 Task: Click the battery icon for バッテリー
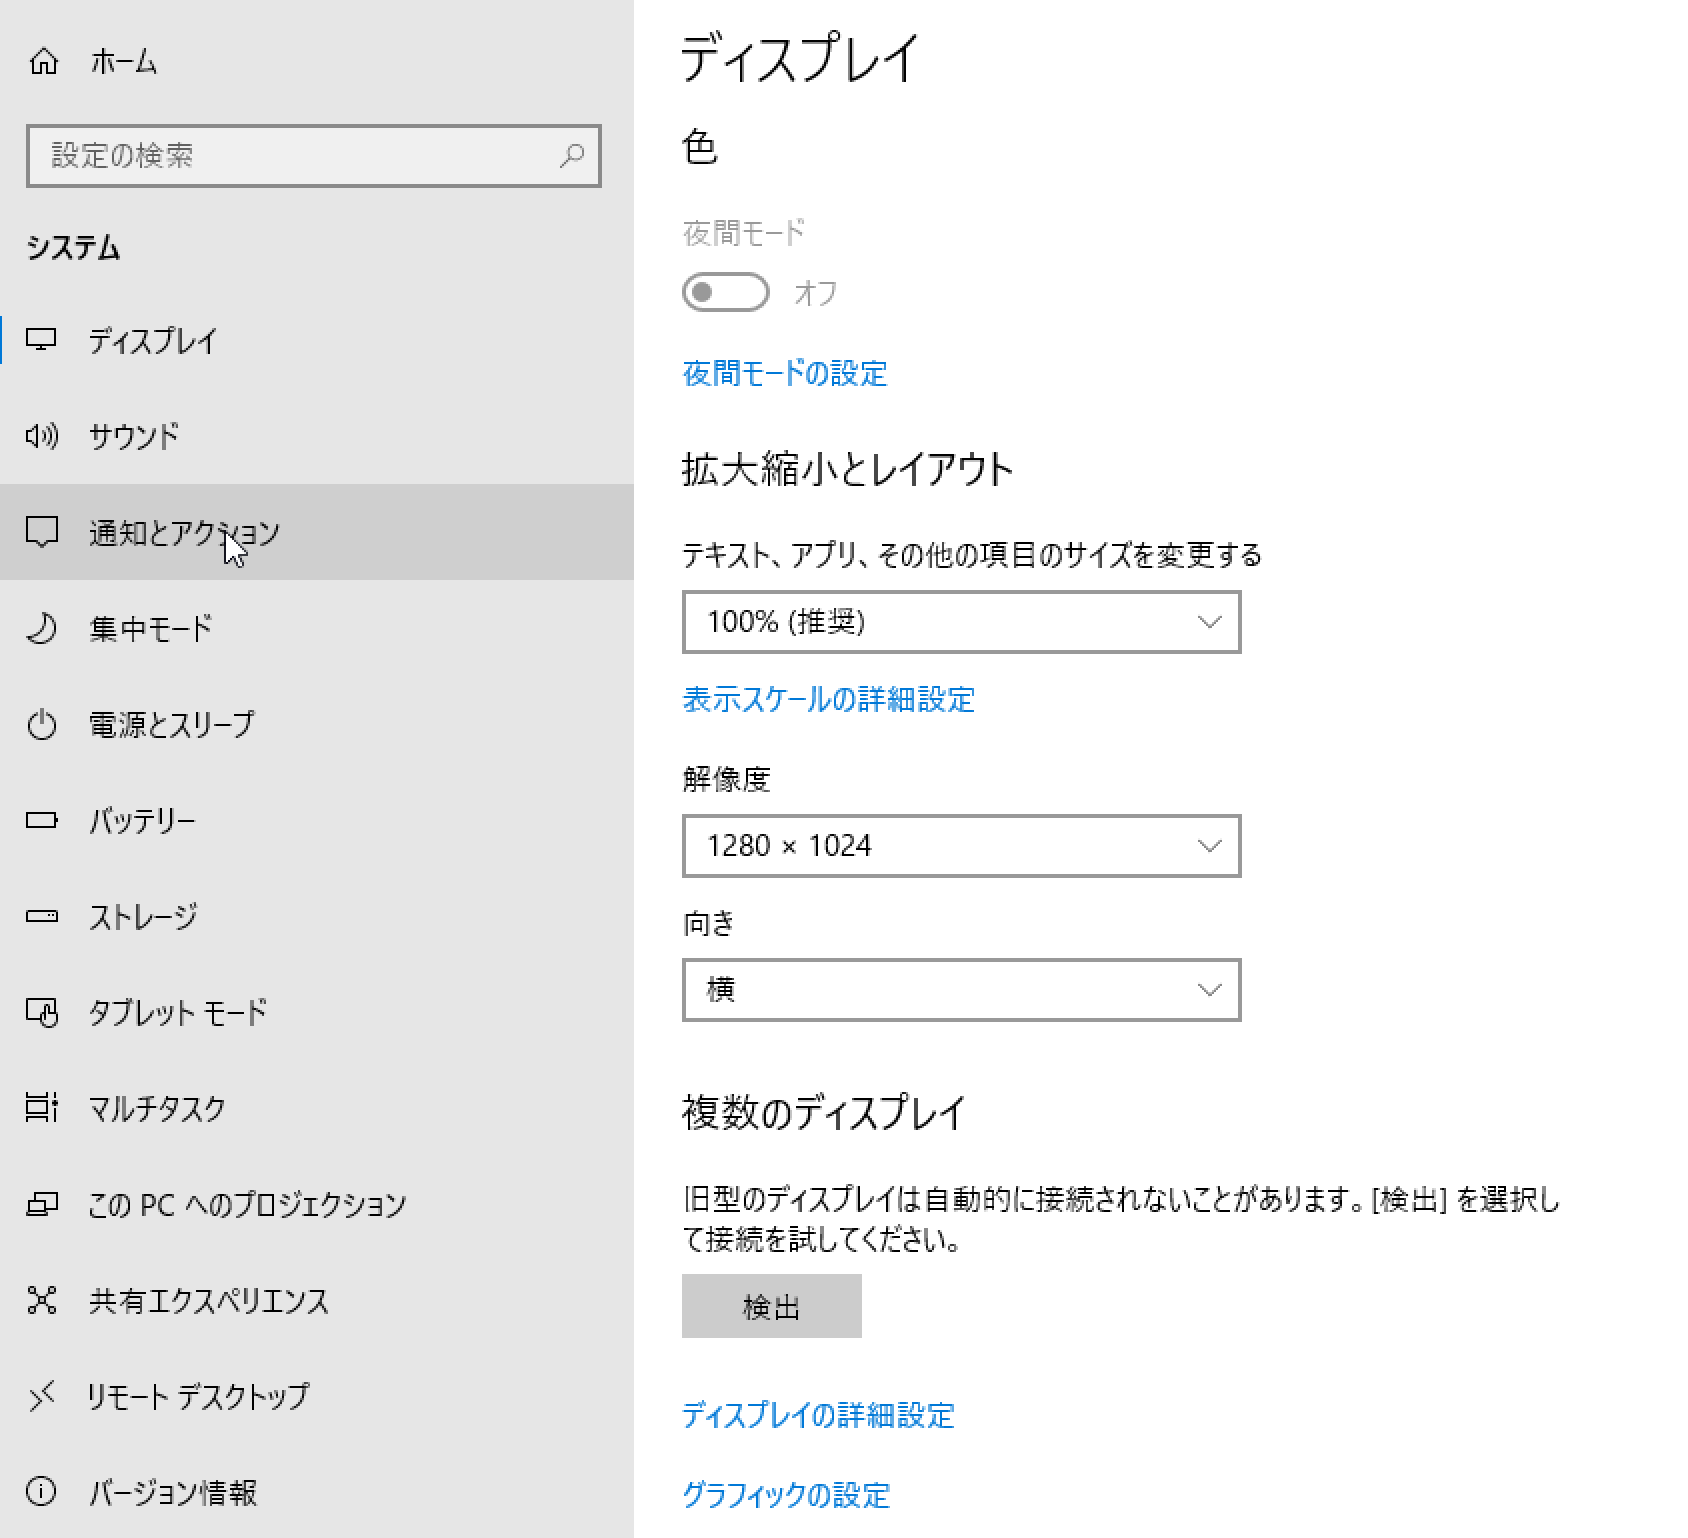click(41, 820)
